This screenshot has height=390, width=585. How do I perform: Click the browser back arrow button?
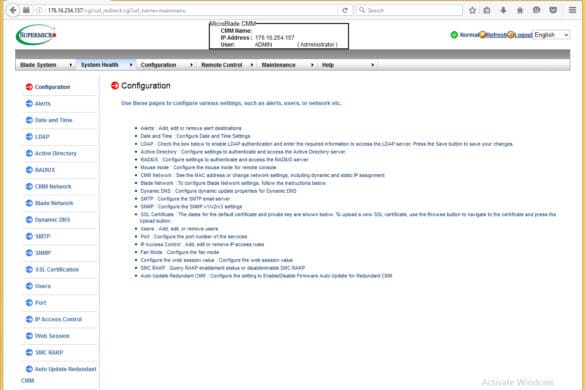pyautogui.click(x=13, y=10)
